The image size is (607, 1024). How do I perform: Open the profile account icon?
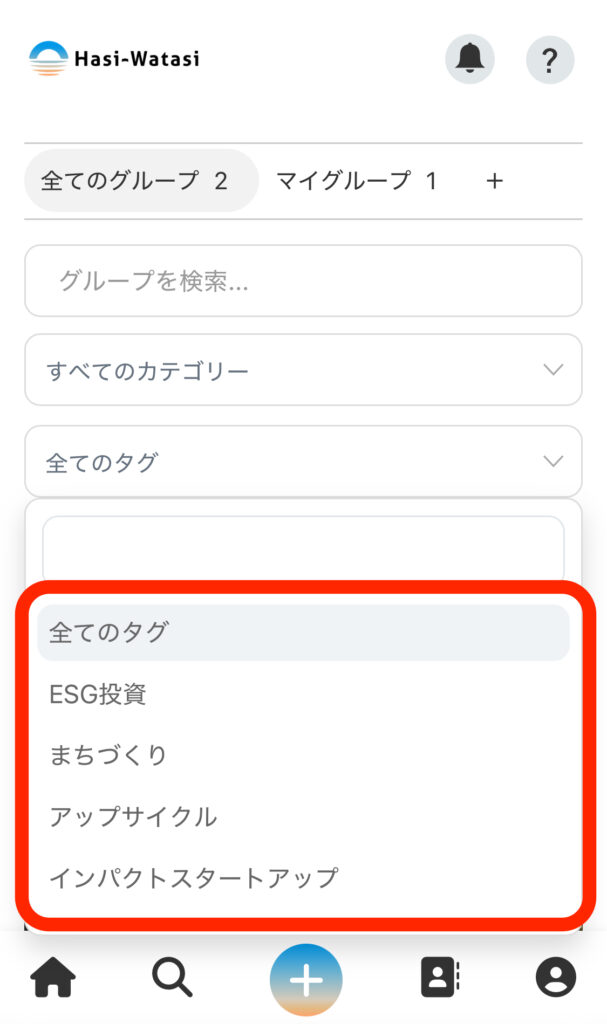pyautogui.click(x=556, y=978)
